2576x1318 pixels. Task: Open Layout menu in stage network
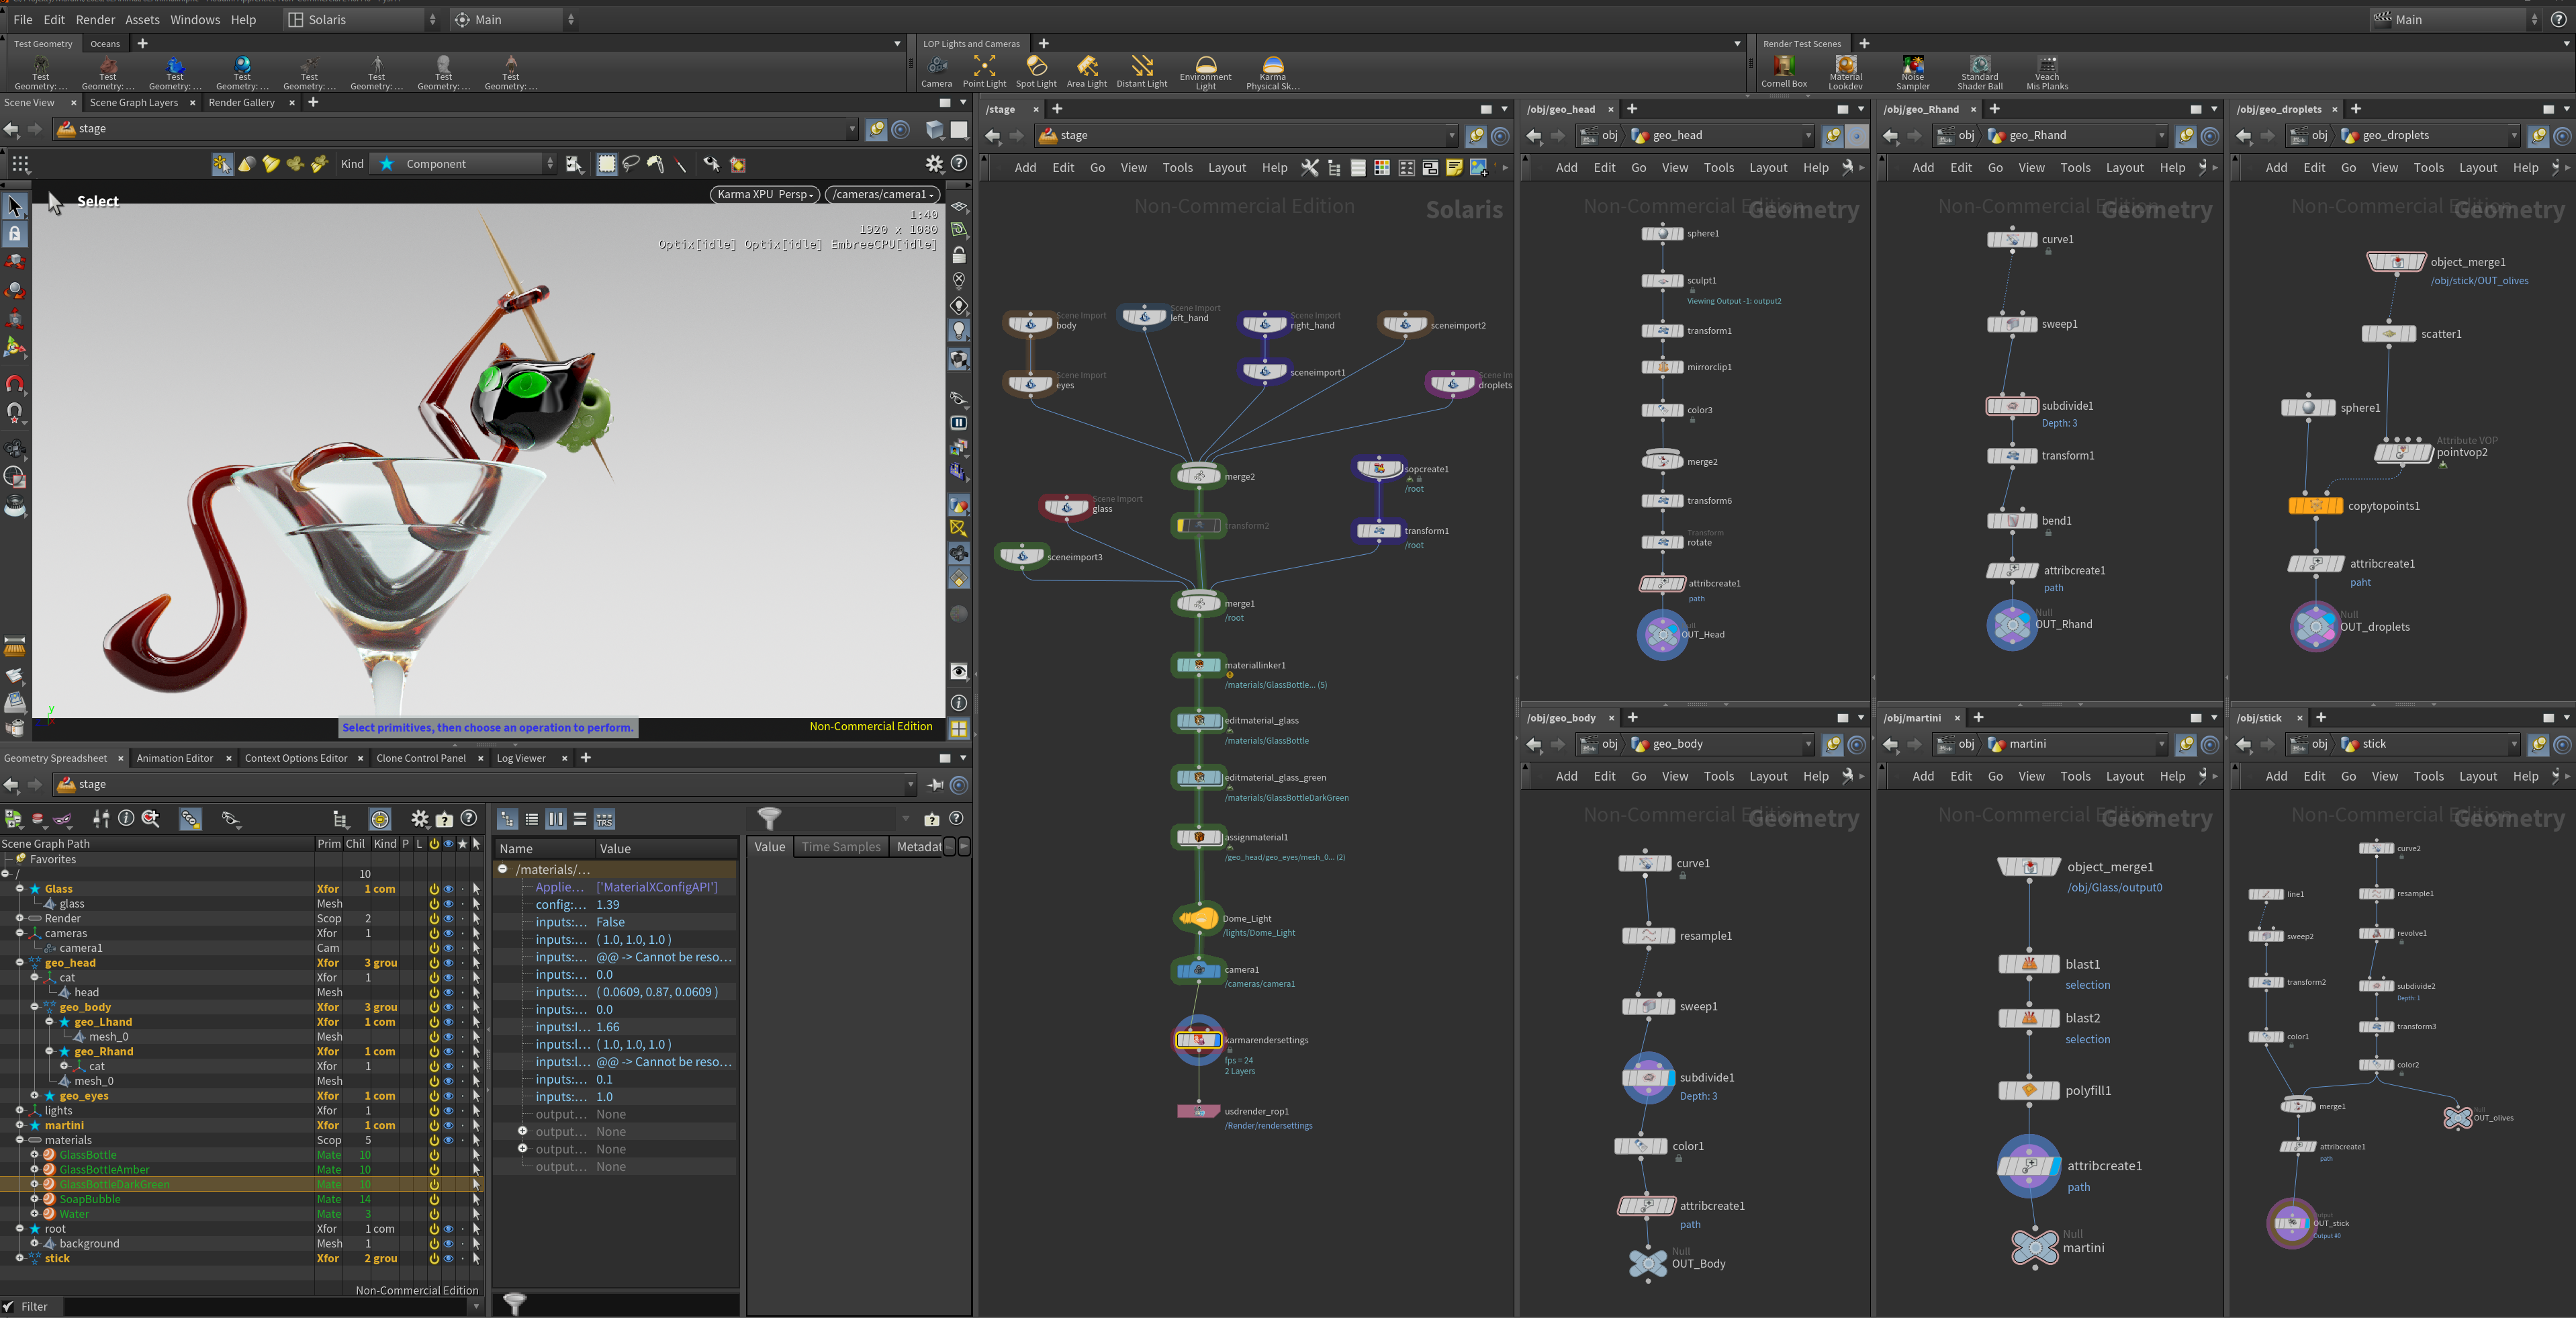1226,168
